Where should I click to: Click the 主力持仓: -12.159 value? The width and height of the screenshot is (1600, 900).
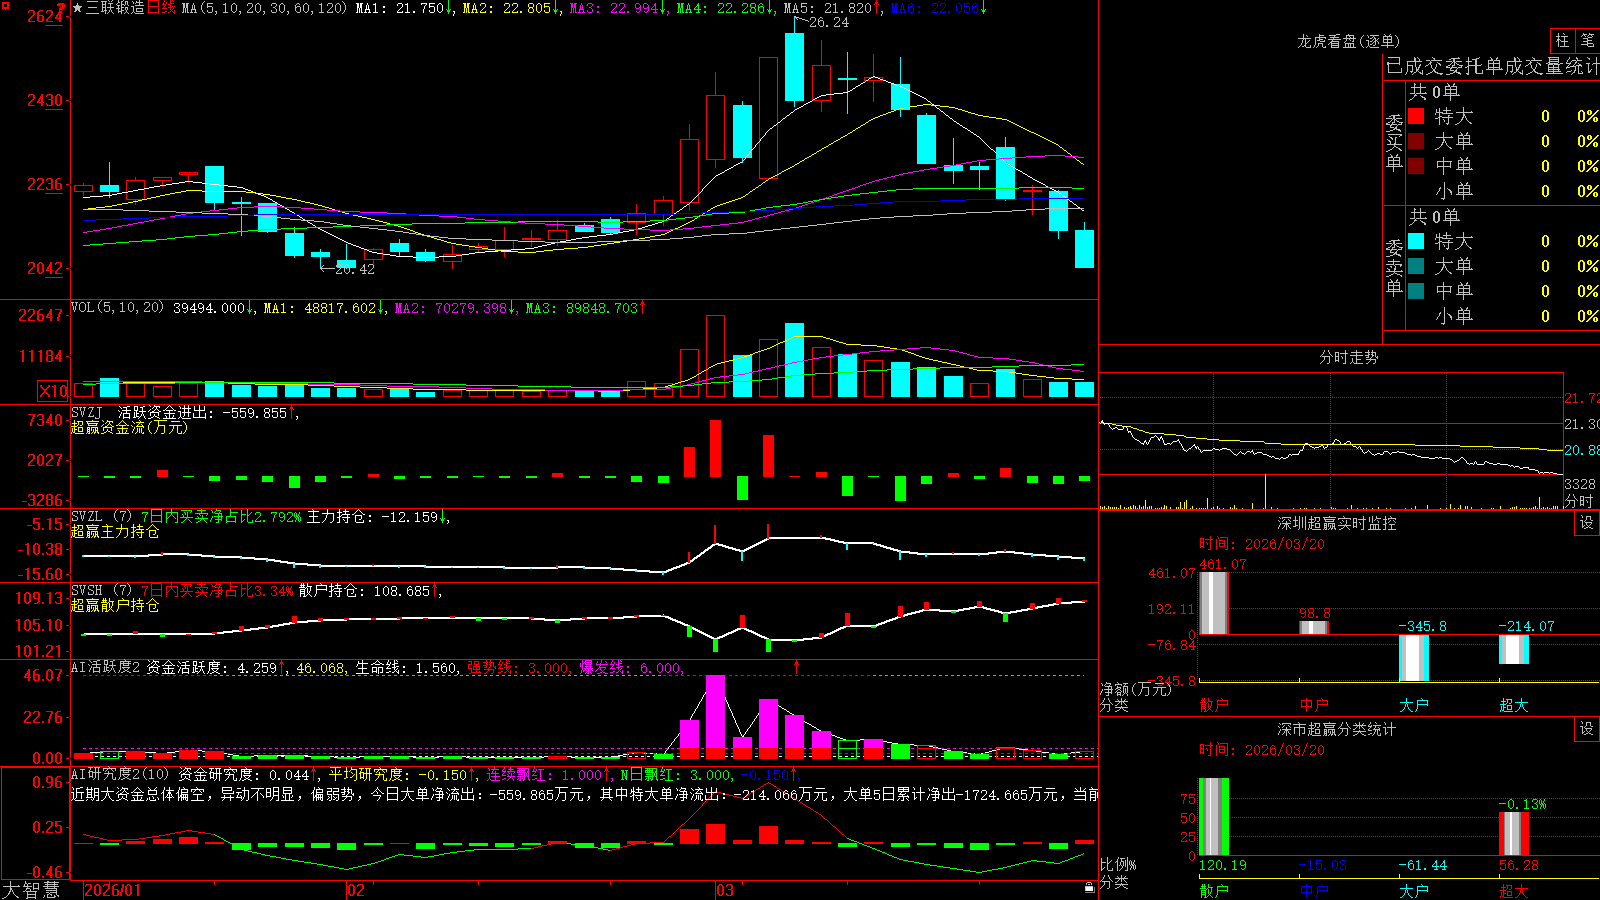[x=378, y=517]
